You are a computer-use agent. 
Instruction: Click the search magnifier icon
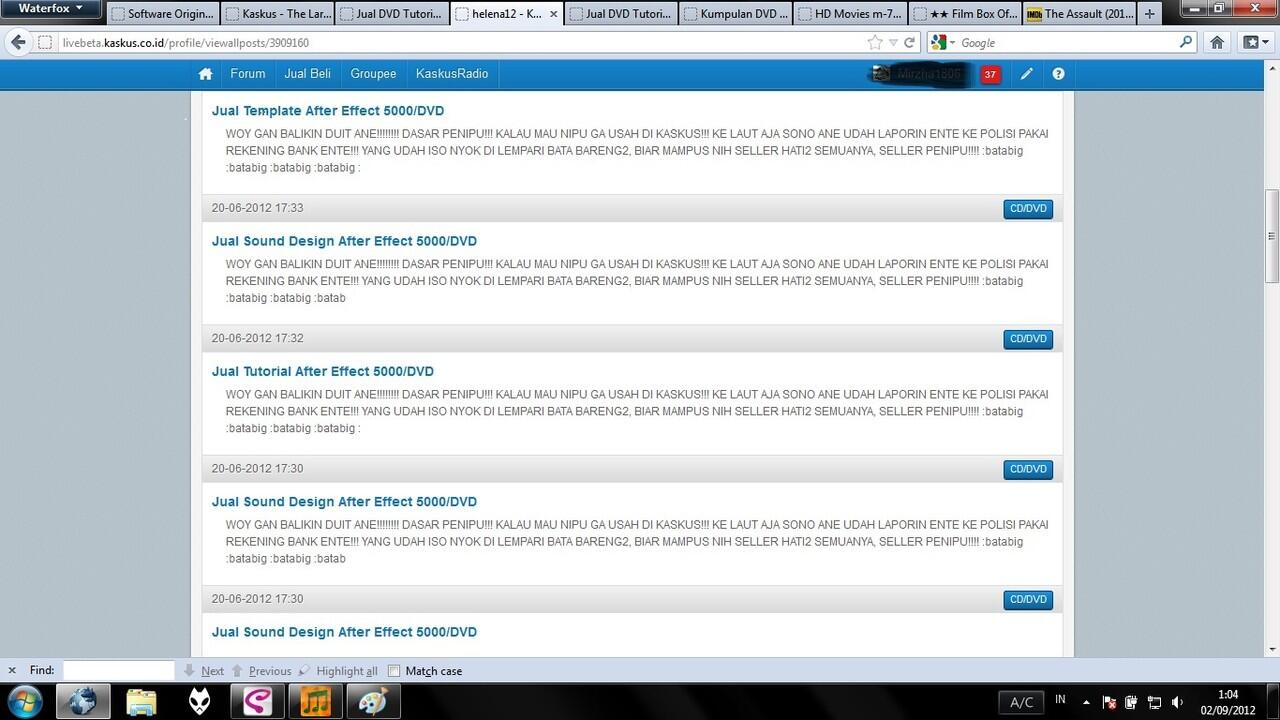coord(1186,42)
